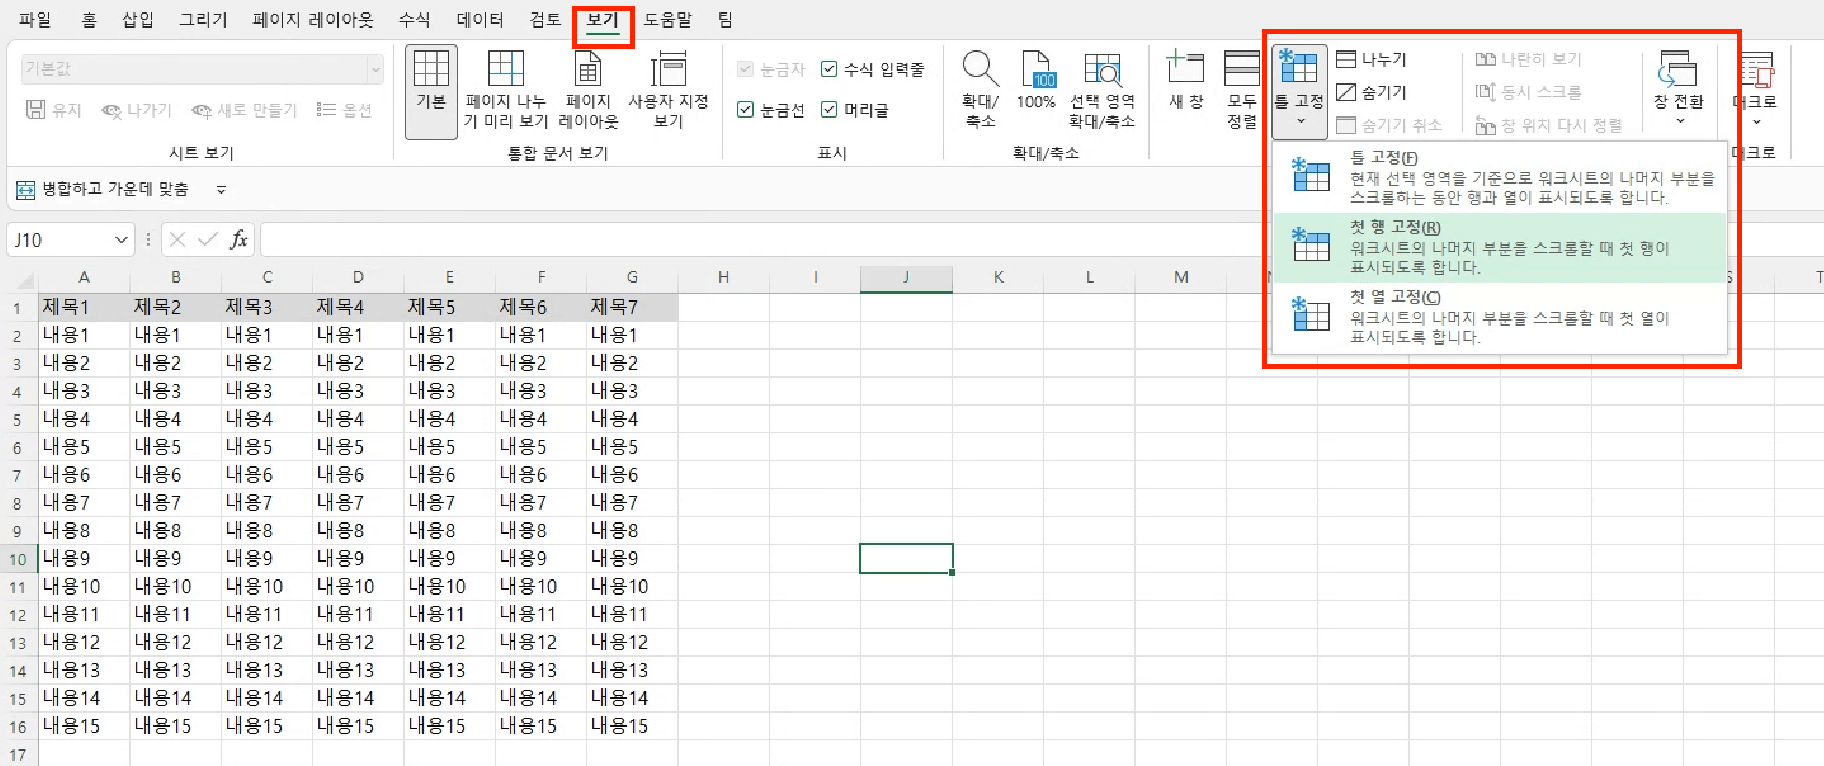Click the J10 Name Box field
The width and height of the screenshot is (1824, 766).
58,240
